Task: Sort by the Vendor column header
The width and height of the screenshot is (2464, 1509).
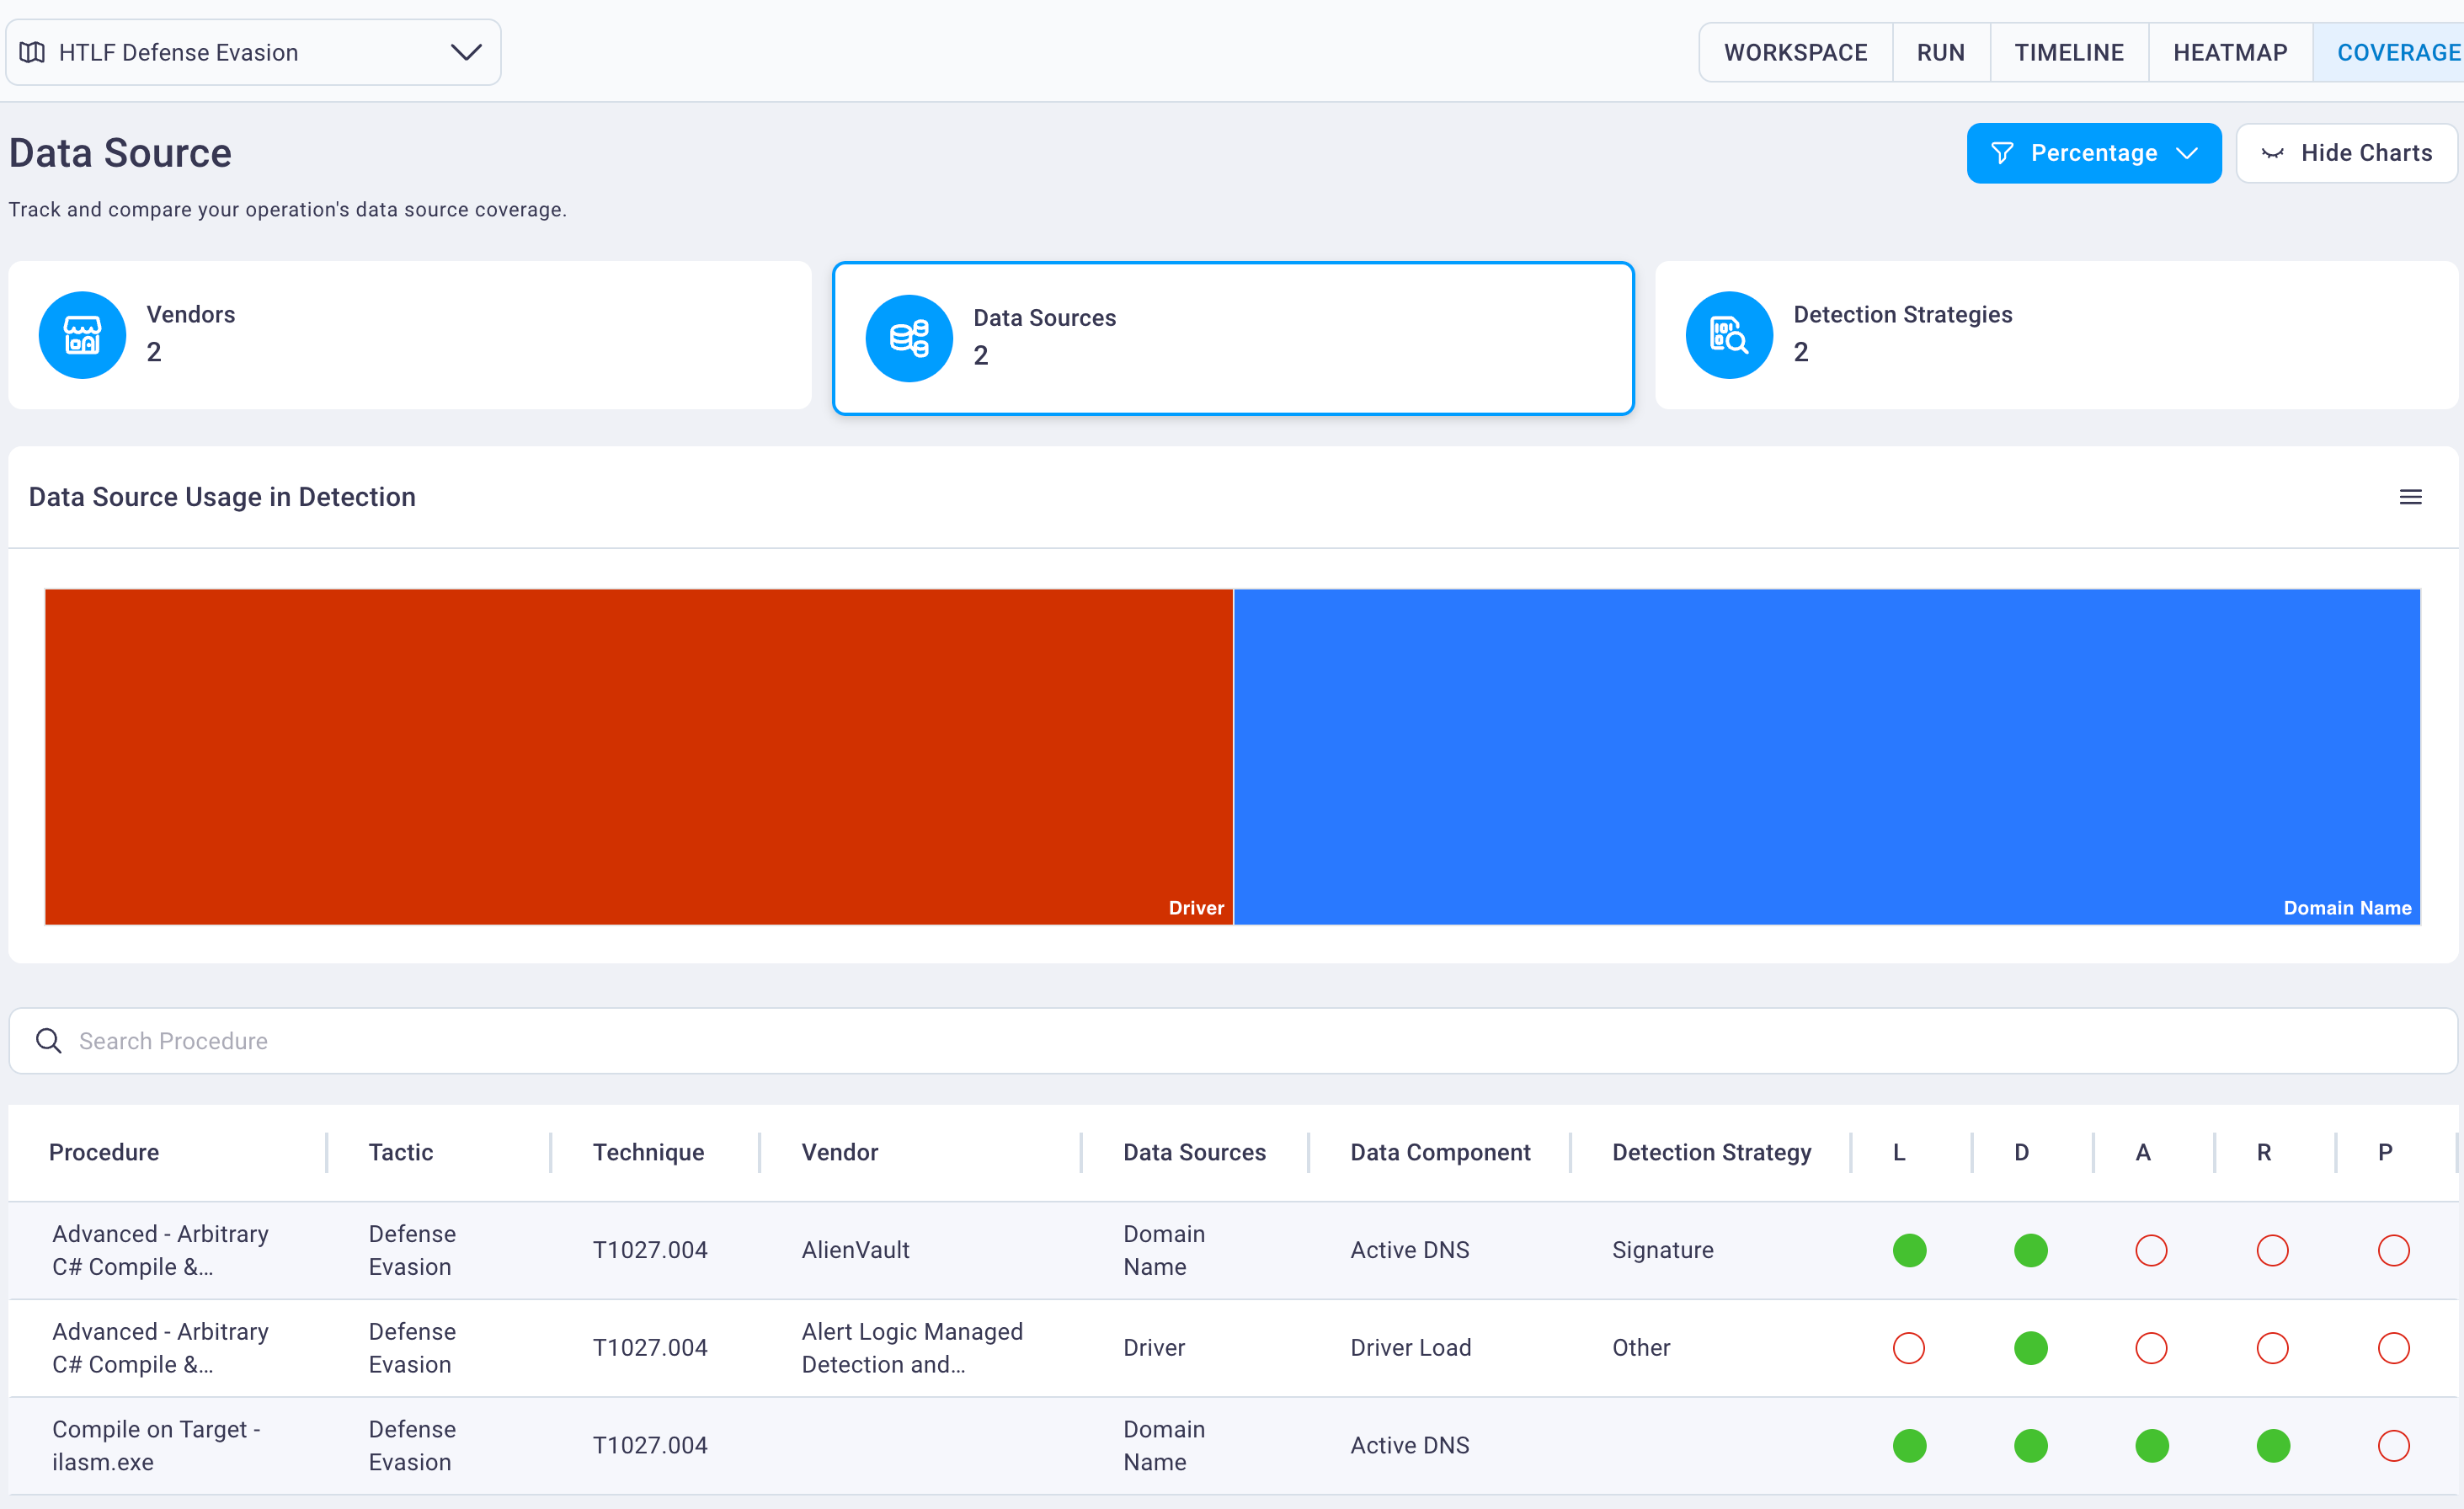Action: (840, 1152)
